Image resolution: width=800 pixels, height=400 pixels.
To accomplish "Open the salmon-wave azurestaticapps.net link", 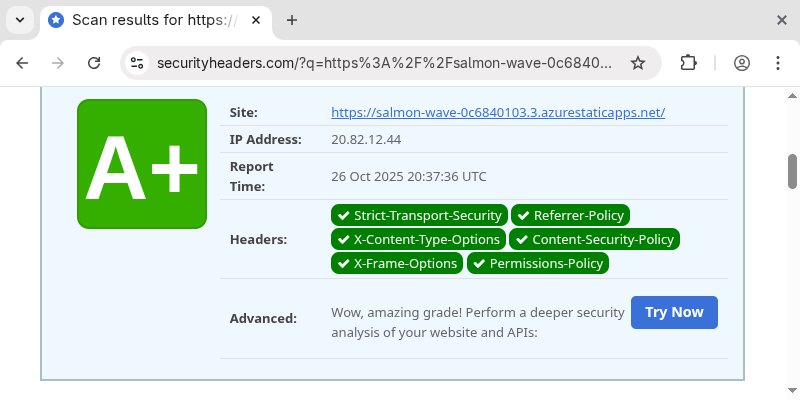I will click(498, 113).
